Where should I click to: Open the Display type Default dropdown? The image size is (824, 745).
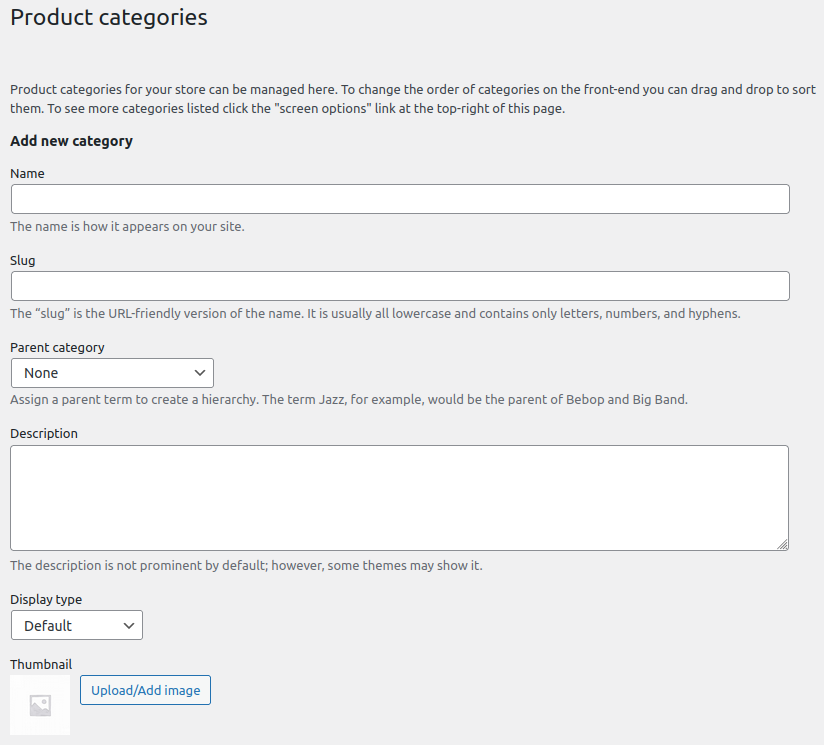[77, 625]
